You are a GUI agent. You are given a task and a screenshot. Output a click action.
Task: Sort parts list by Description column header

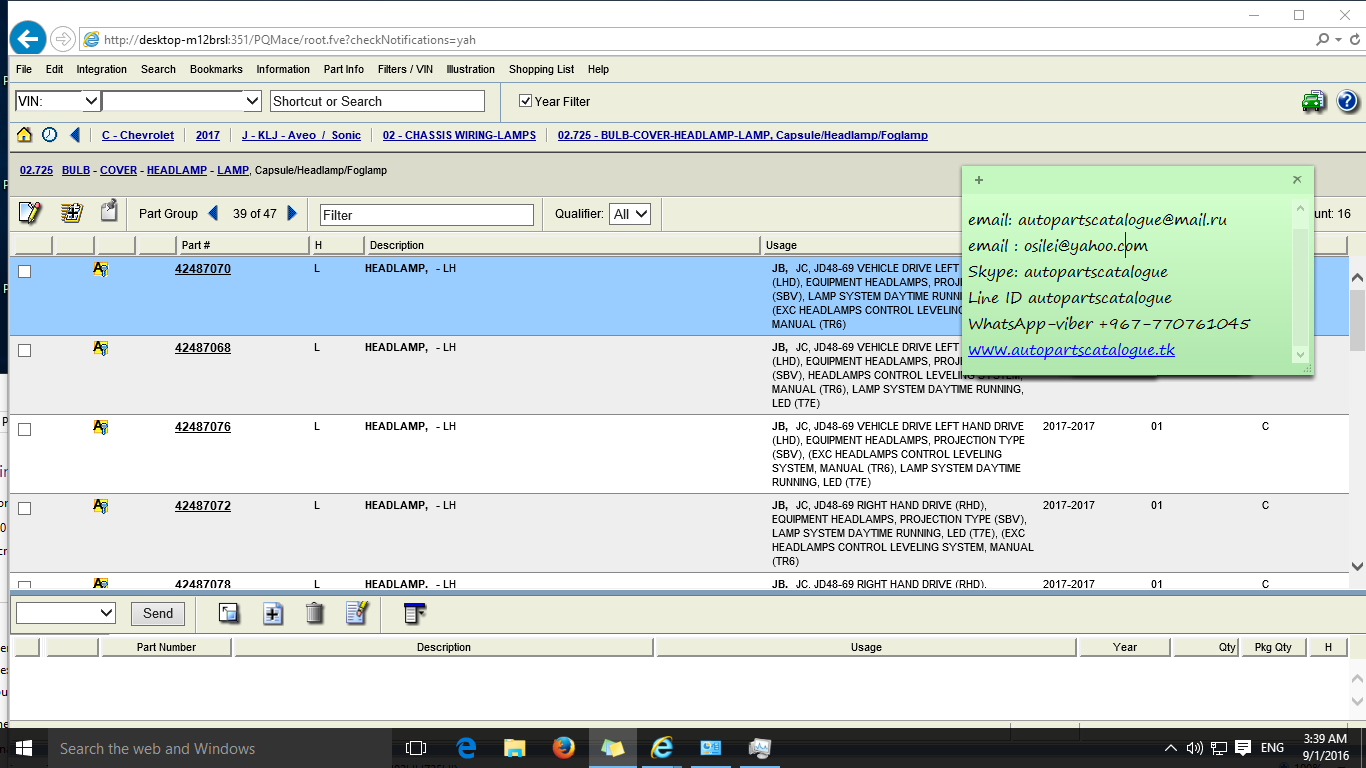click(560, 245)
